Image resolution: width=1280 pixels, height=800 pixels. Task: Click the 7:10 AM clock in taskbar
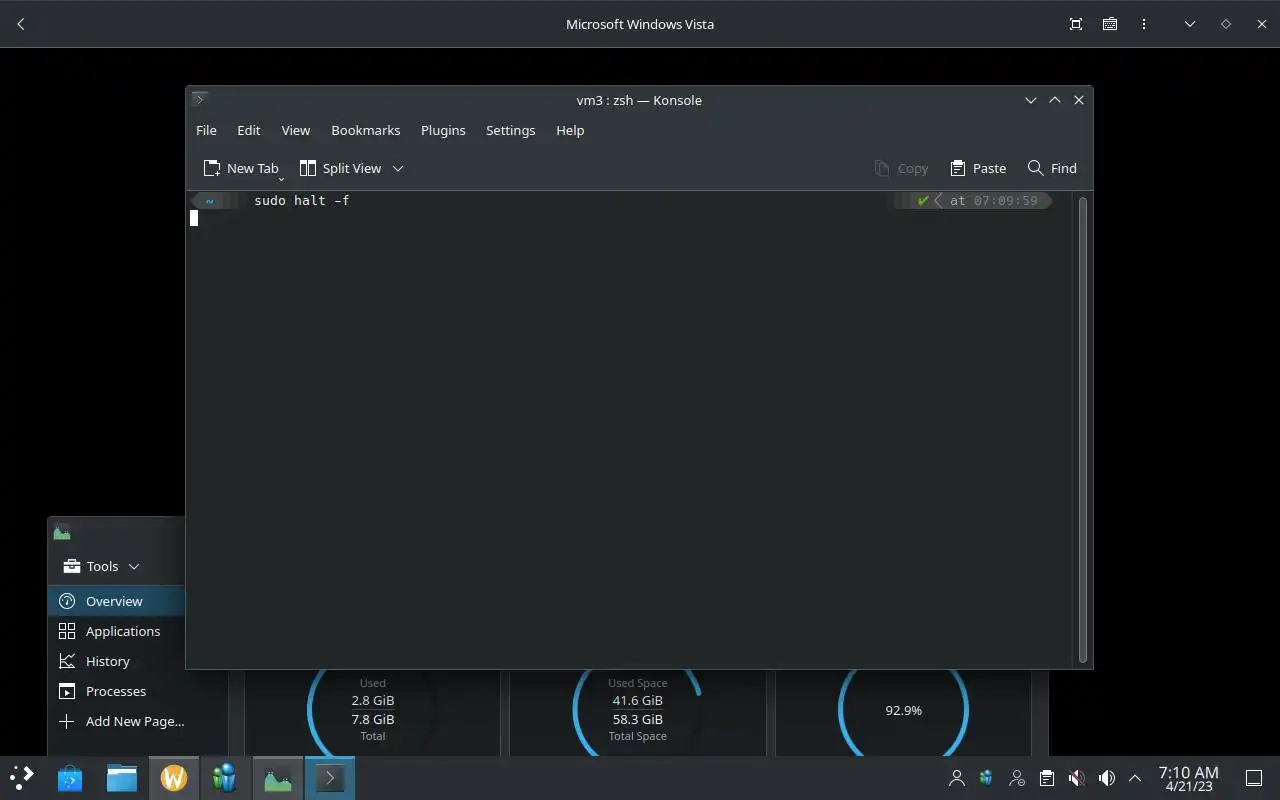tap(1189, 777)
